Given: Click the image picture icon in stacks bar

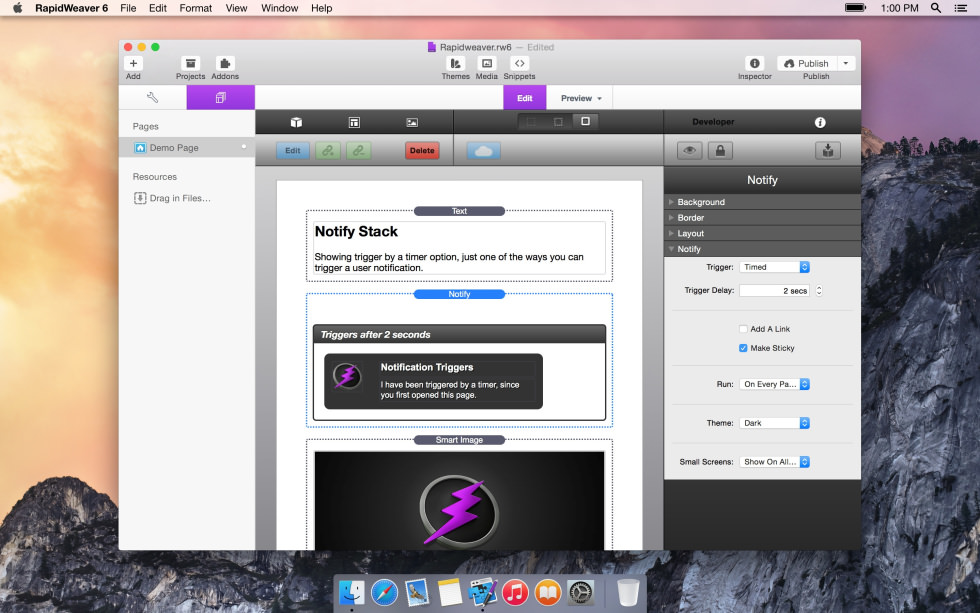Looking at the screenshot, I should point(412,122).
